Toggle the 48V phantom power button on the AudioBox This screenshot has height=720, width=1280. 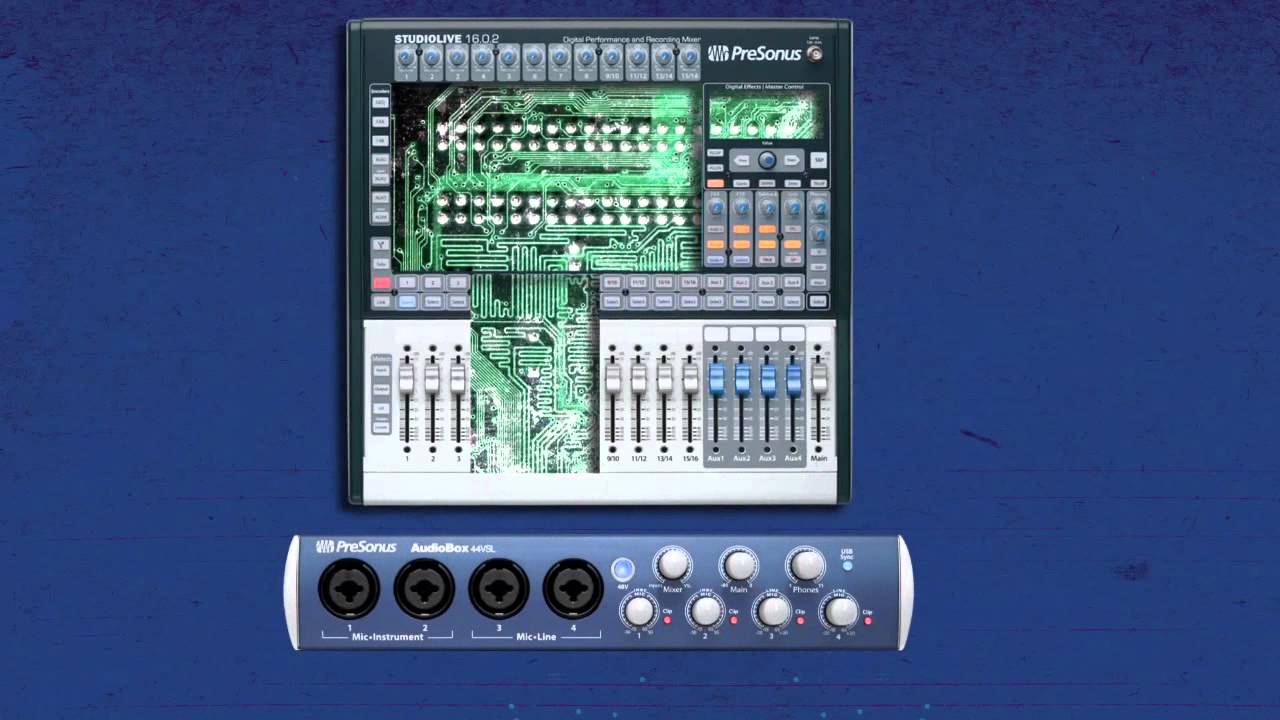(623, 569)
